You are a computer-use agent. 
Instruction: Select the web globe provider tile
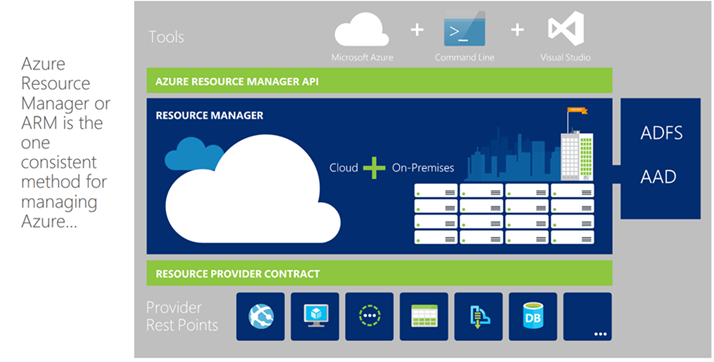coord(260,316)
